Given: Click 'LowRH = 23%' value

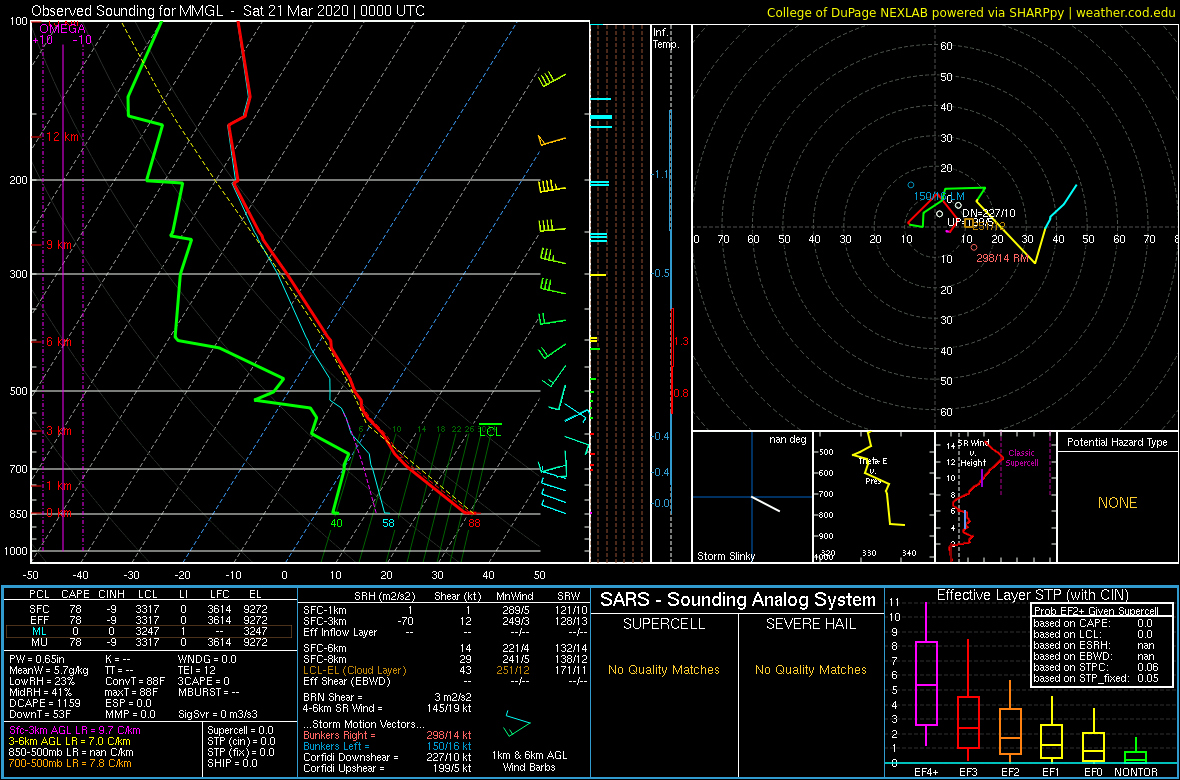Looking at the screenshot, I should point(40,681).
